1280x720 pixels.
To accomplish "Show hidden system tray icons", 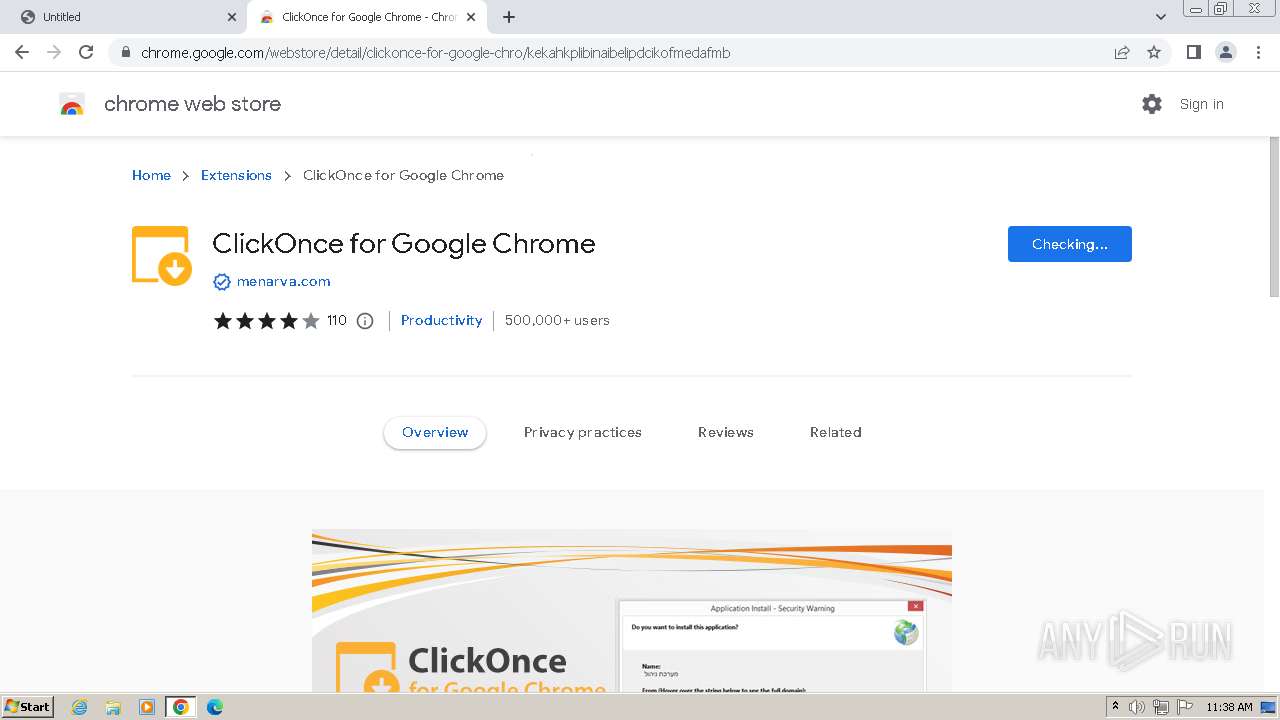I will tap(1115, 707).
